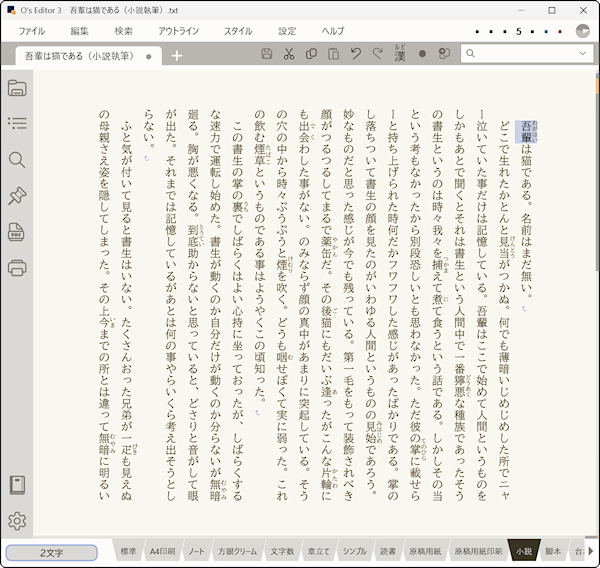Add a new document tab

pyautogui.click(x=177, y=55)
